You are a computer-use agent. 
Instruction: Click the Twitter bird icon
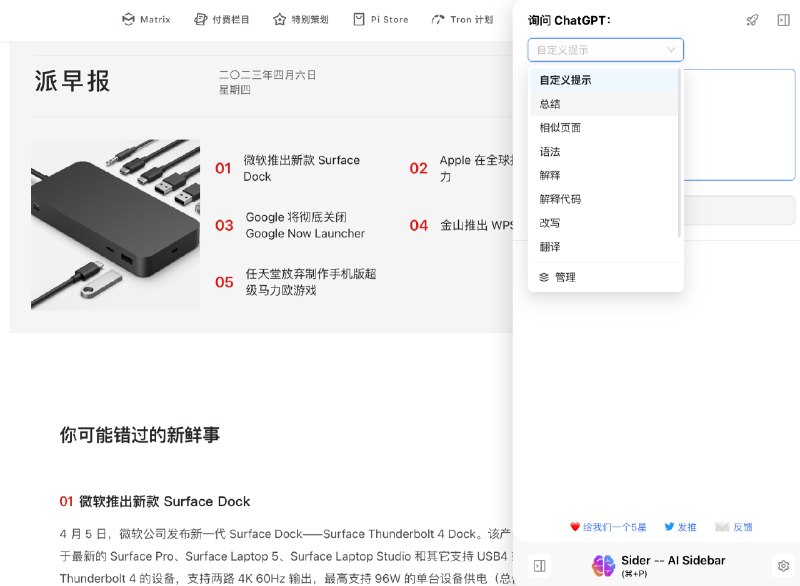669,527
